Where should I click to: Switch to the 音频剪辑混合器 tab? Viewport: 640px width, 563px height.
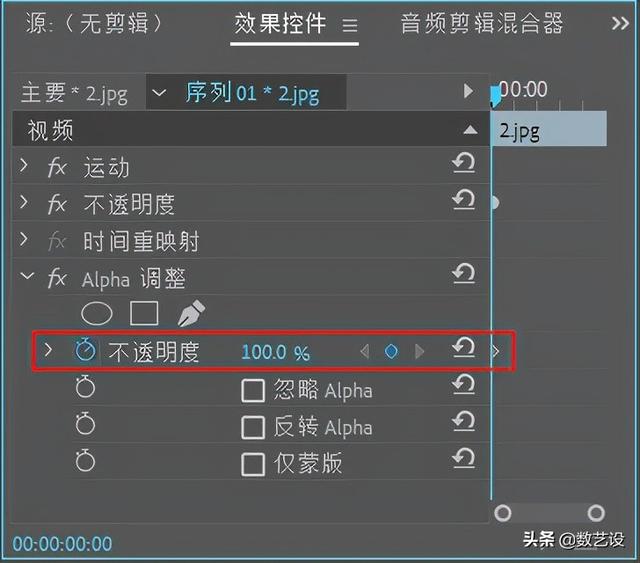(482, 24)
